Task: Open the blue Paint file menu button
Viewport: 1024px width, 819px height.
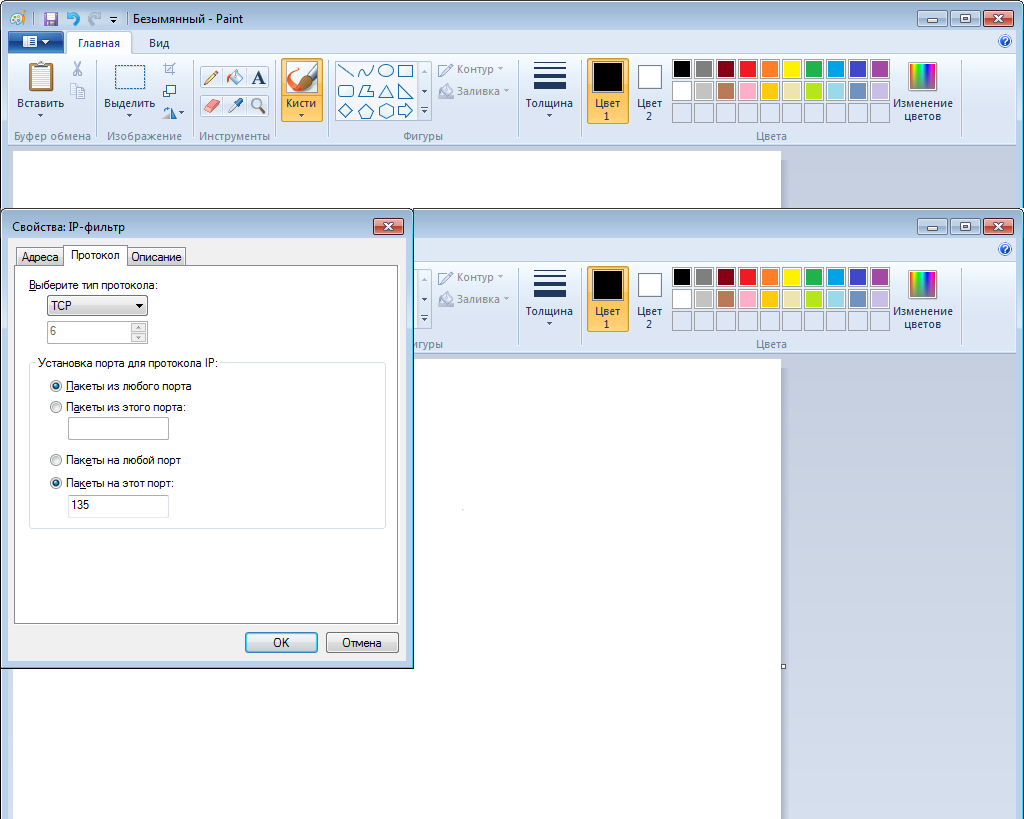Action: (36, 42)
